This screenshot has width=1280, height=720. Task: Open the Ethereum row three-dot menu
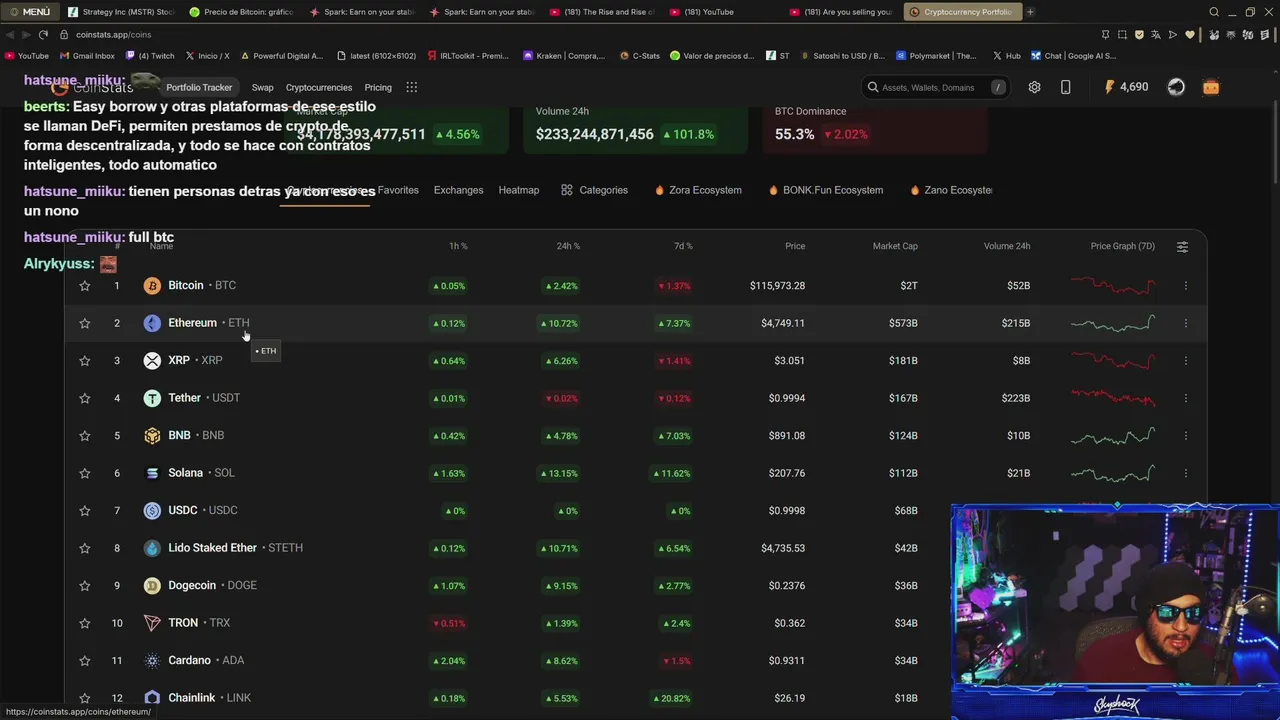click(1186, 323)
